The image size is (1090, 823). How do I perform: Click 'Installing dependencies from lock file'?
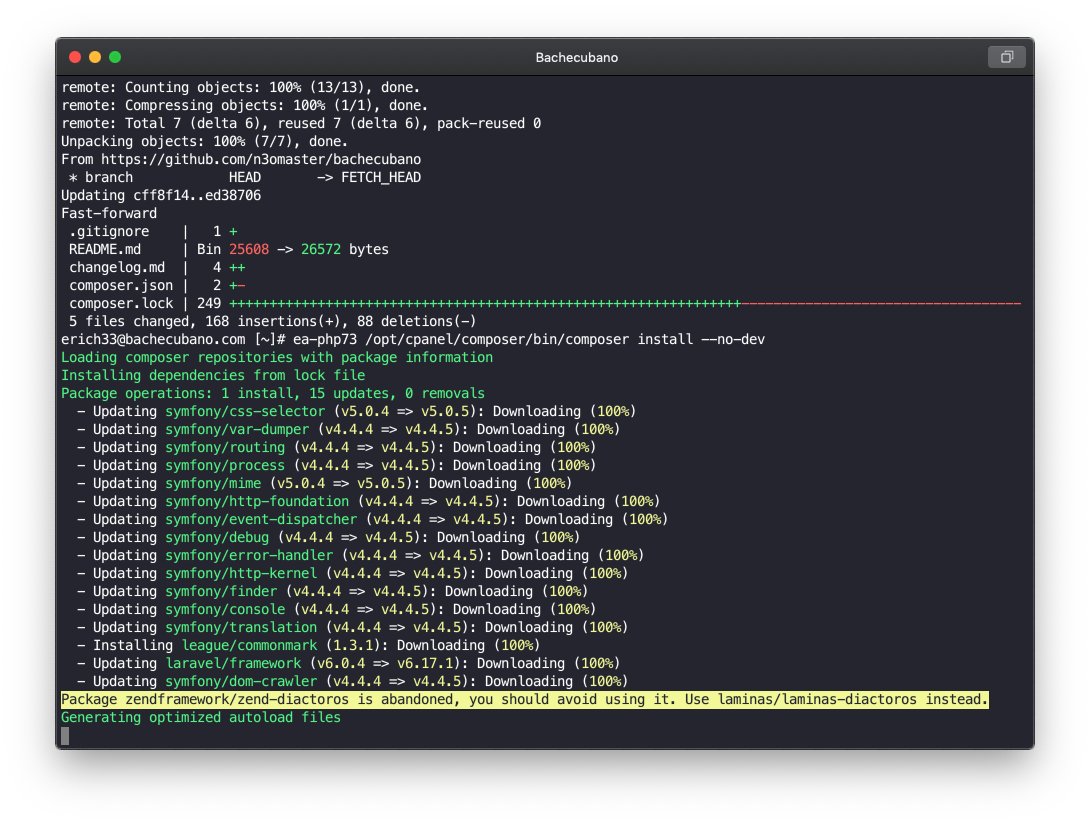[213, 375]
